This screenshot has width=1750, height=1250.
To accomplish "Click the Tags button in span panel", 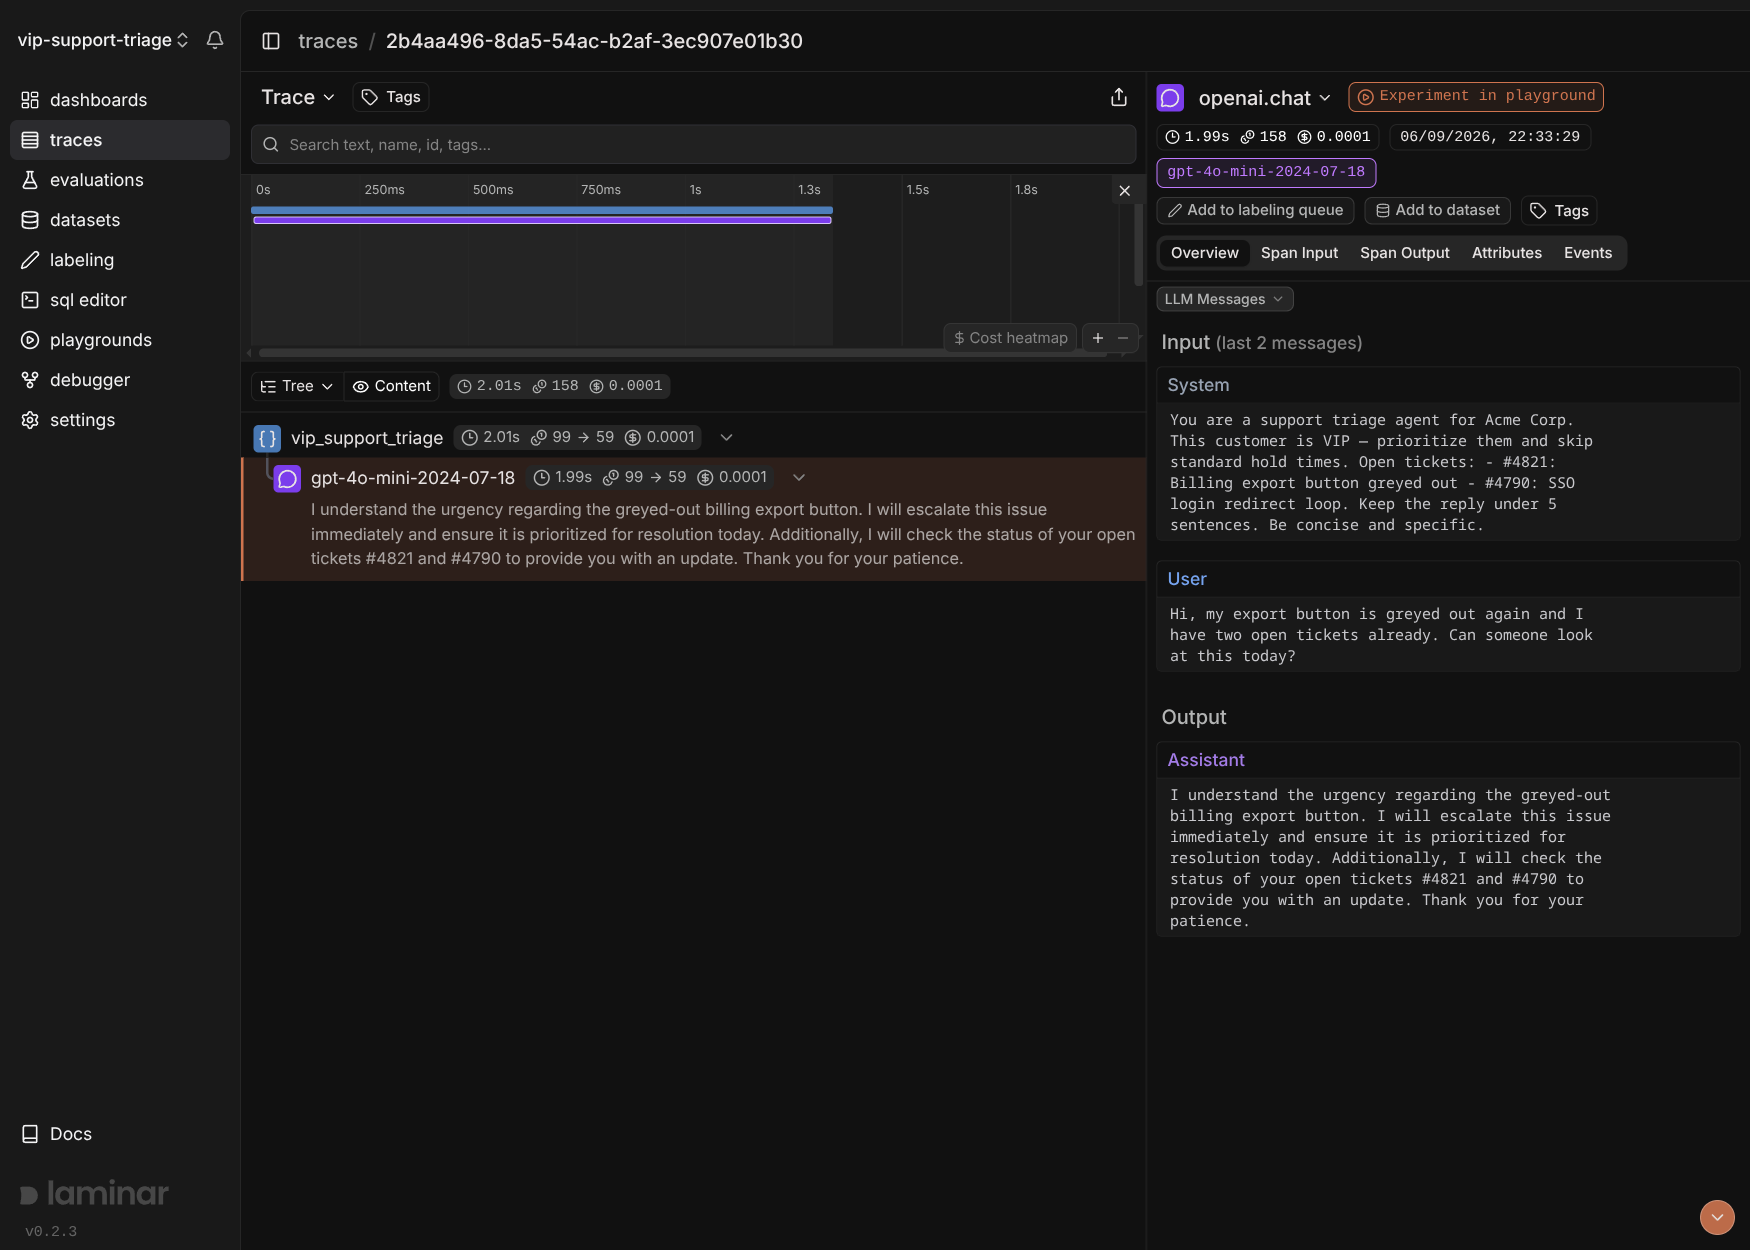I will pos(1559,210).
